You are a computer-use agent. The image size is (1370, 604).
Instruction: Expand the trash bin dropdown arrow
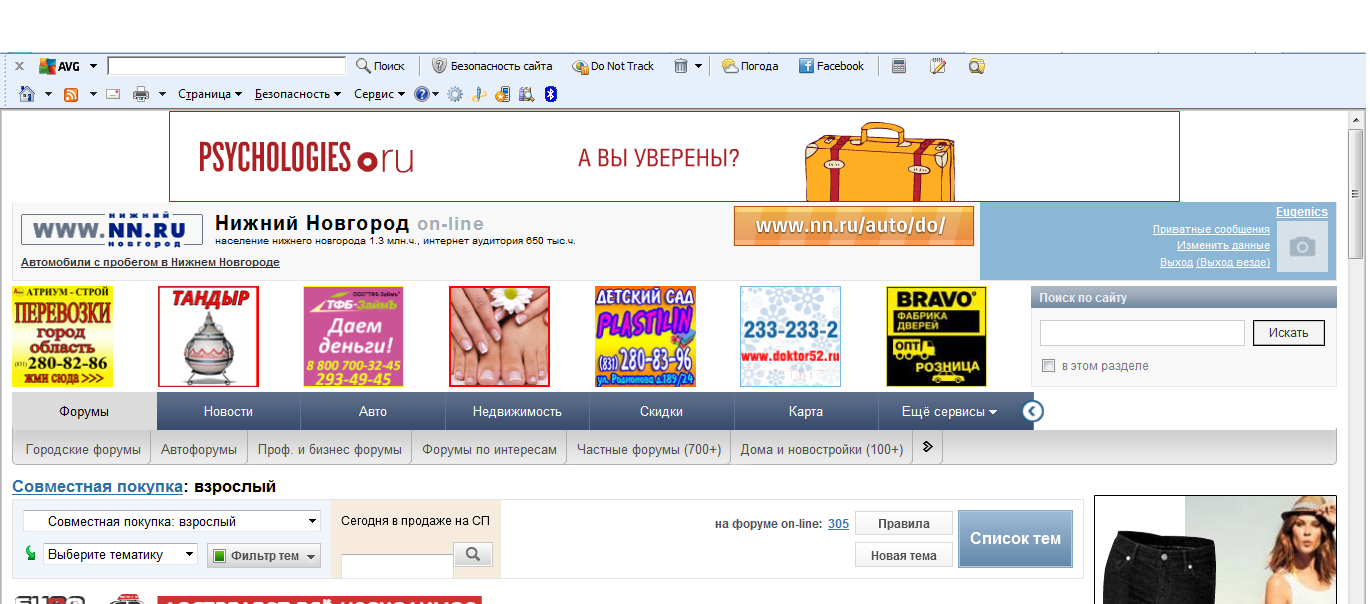tap(698, 66)
